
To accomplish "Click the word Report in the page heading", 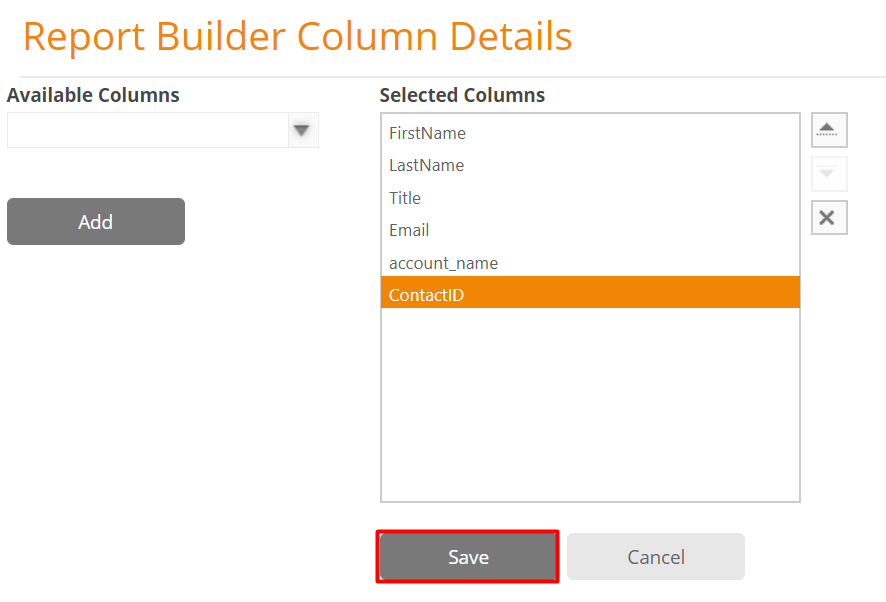I will coord(84,37).
